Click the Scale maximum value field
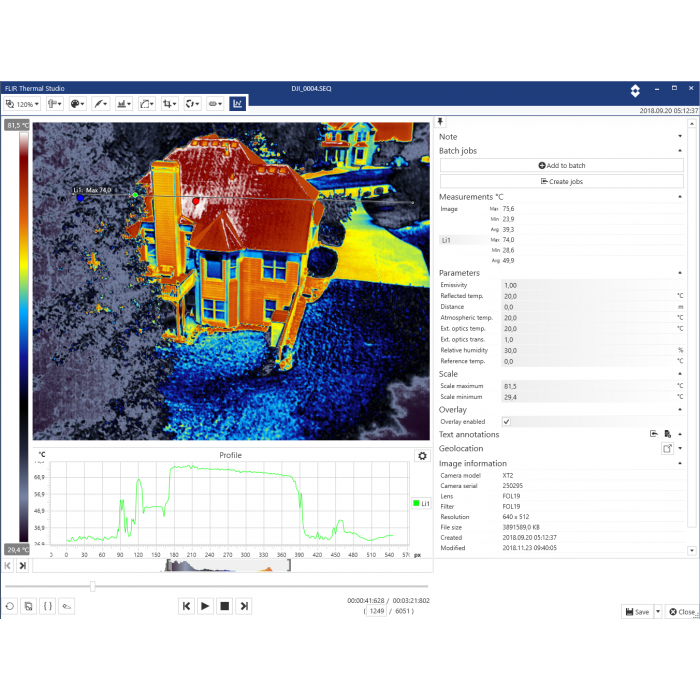Screen dimensions: 700x700 (x=589, y=386)
